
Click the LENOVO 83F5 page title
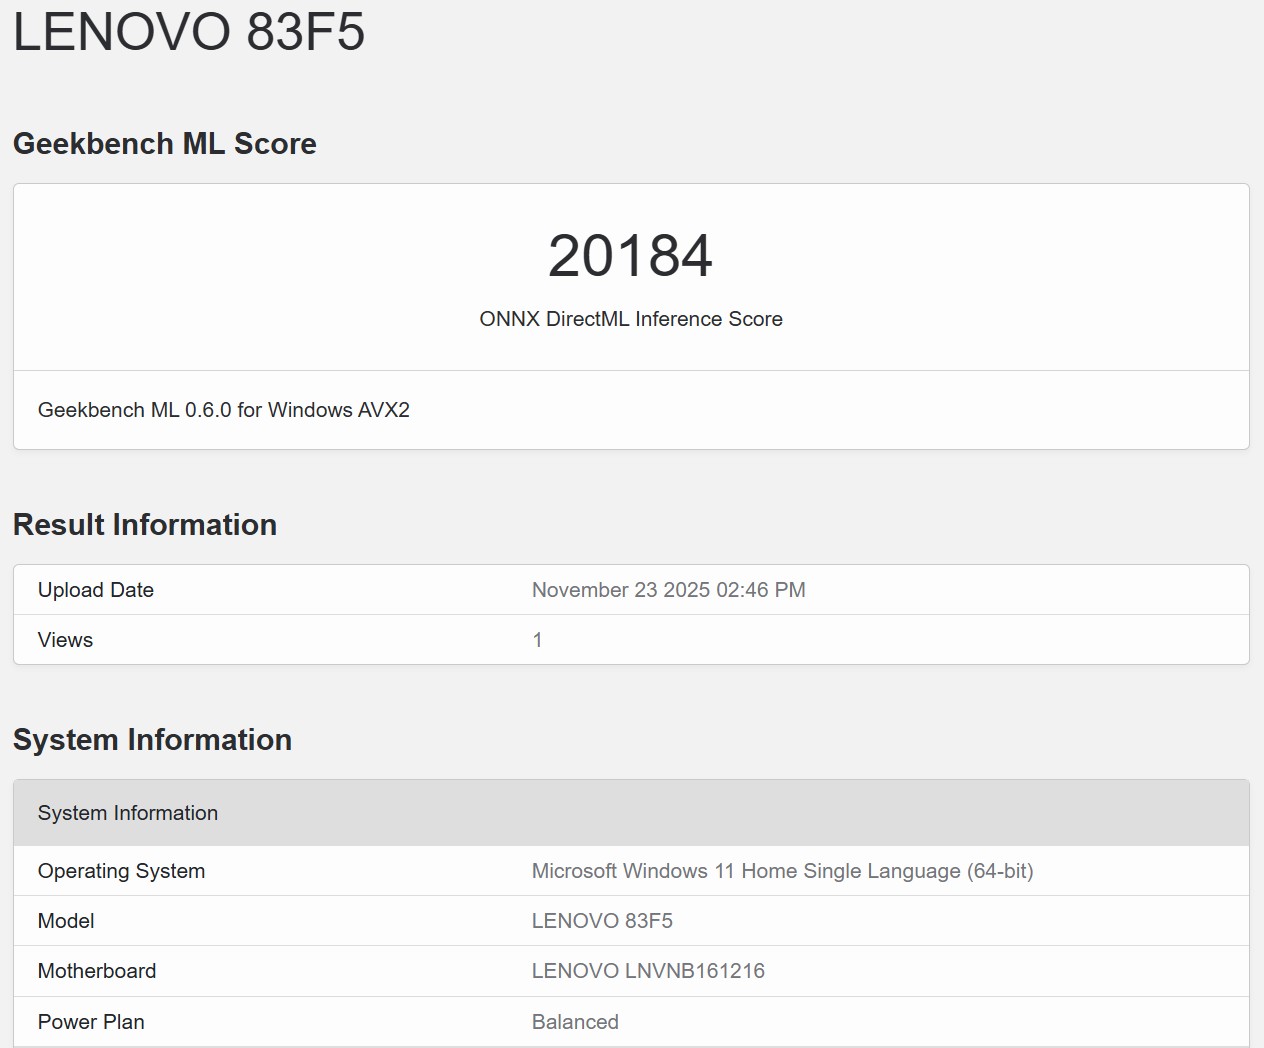(x=188, y=33)
